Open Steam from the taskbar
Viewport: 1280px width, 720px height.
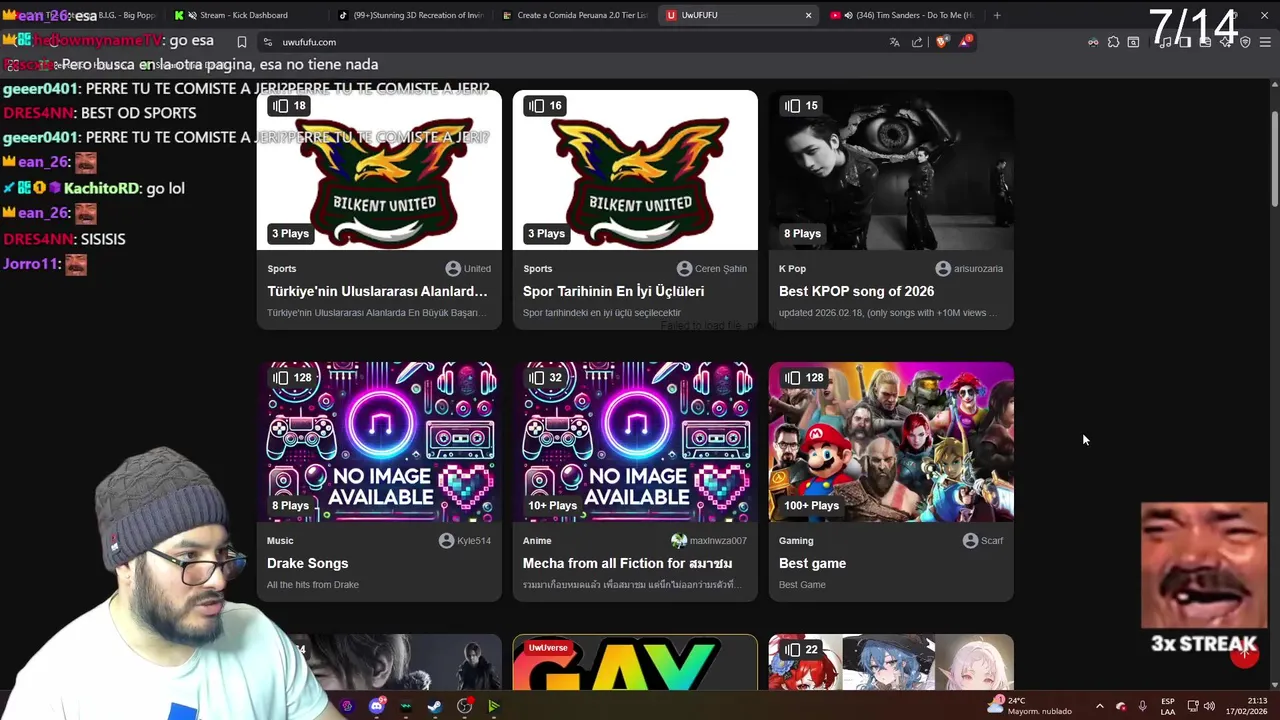pyautogui.click(x=435, y=706)
